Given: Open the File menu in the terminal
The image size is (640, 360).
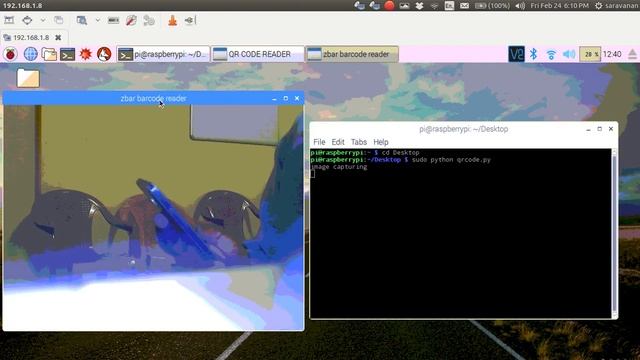Looking at the screenshot, I should pyautogui.click(x=319, y=142).
